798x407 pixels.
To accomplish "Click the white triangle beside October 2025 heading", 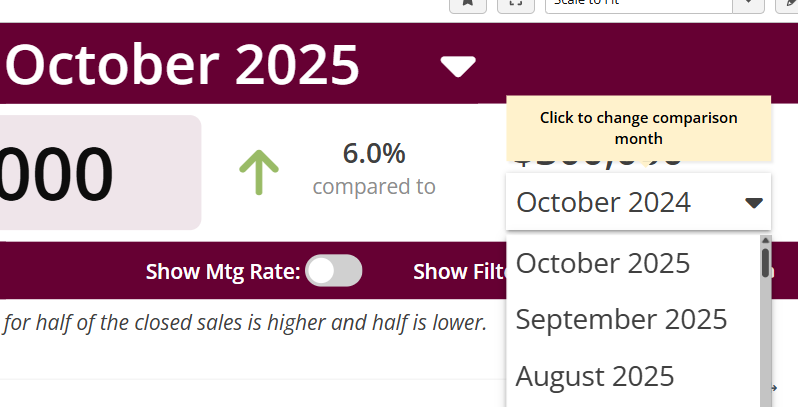I will pos(458,67).
